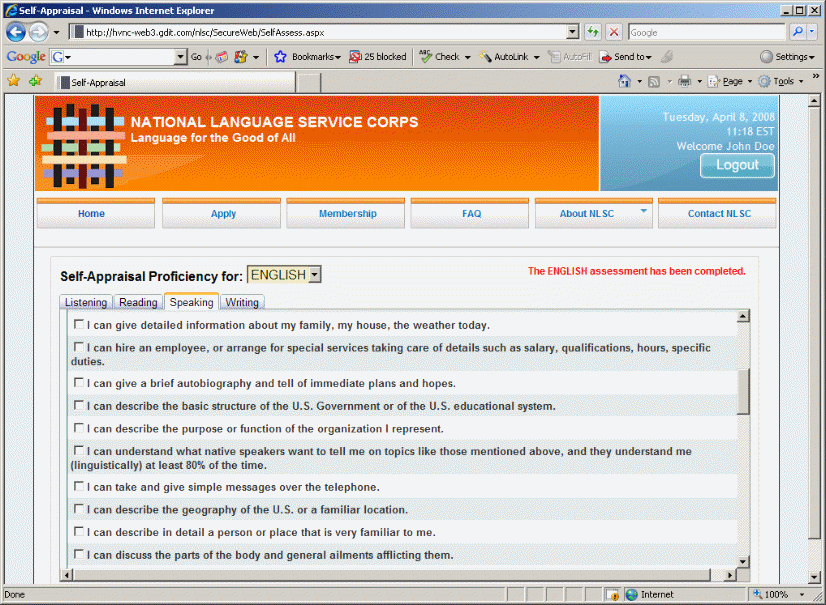Click the Home page house icon

[624, 81]
